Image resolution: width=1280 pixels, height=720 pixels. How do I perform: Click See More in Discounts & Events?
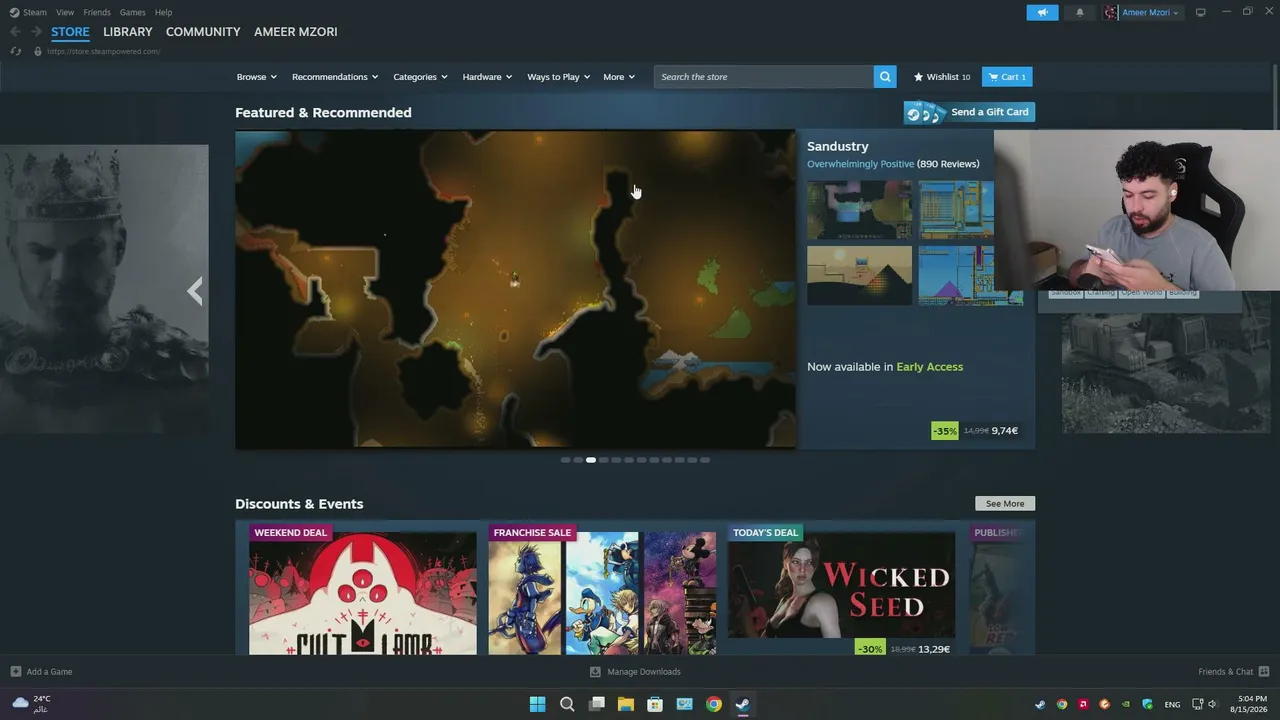coord(1005,504)
